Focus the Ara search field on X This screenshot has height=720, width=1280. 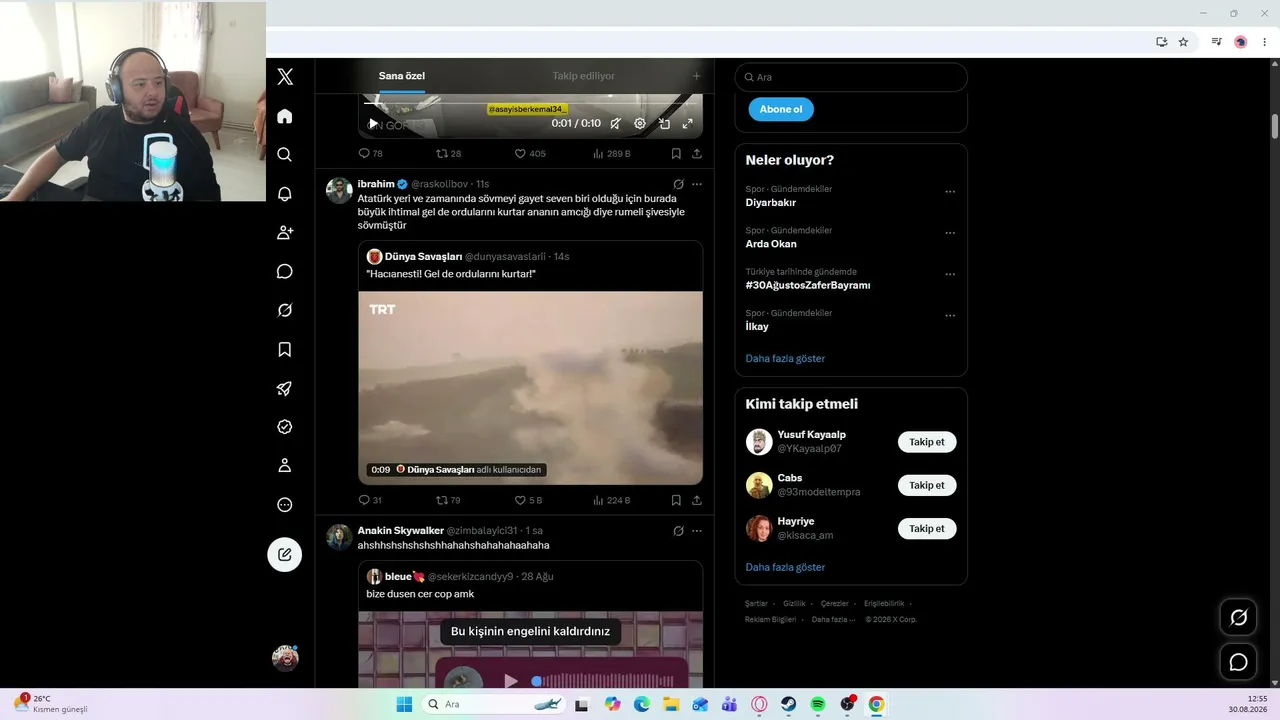pos(851,77)
